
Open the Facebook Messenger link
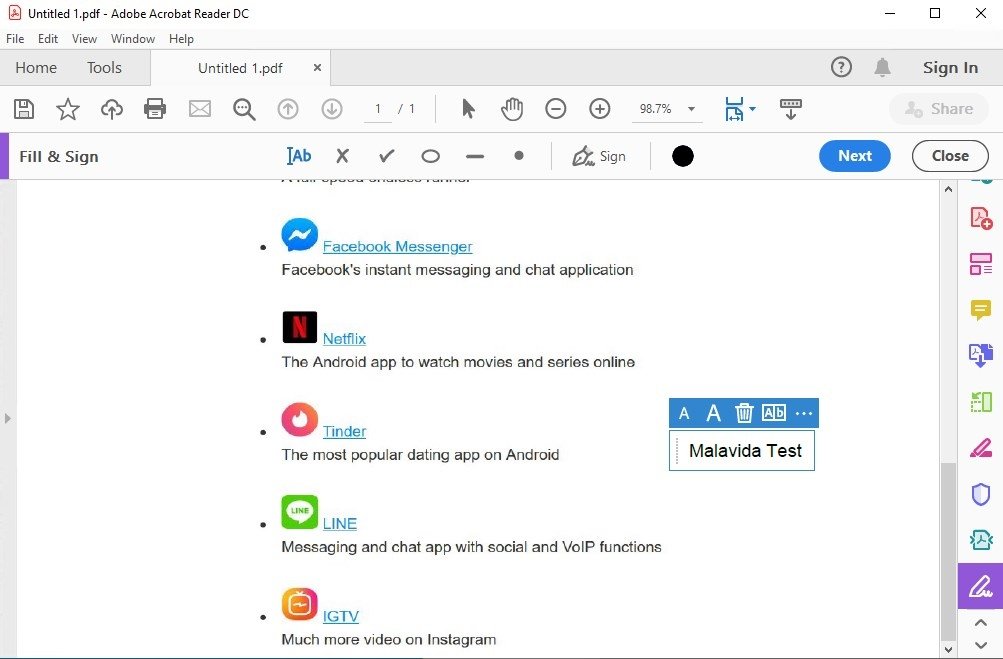(397, 246)
